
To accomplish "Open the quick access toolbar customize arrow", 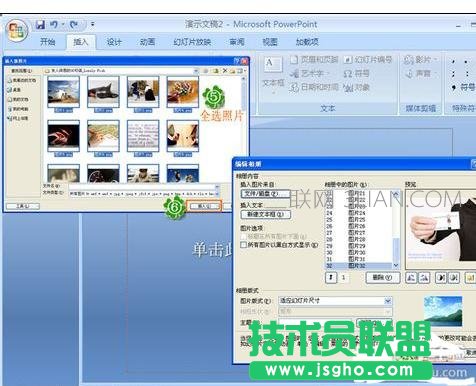I will click(92, 24).
